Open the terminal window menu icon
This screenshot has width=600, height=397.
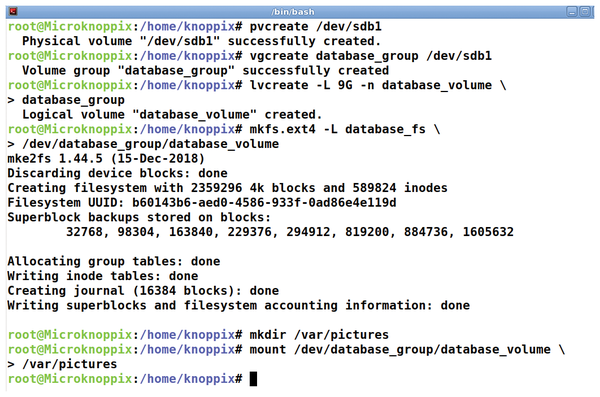tap(13, 11)
